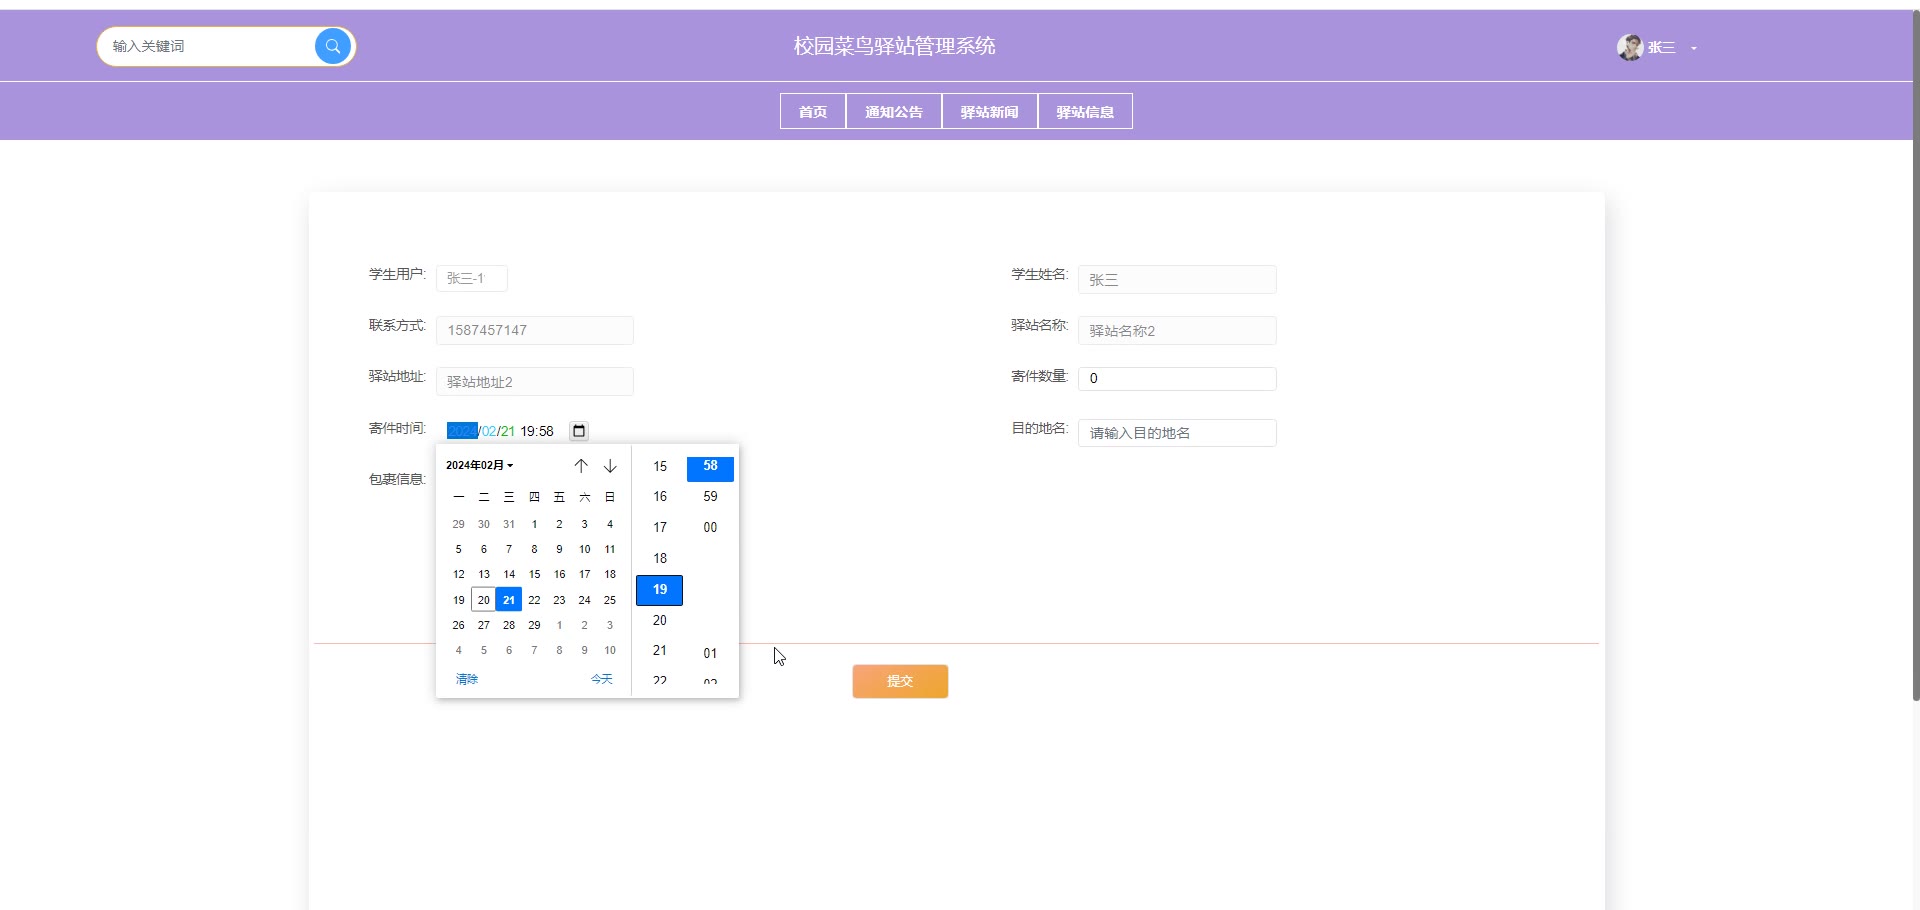
Task: Click the user avatar picture
Action: click(1630, 47)
